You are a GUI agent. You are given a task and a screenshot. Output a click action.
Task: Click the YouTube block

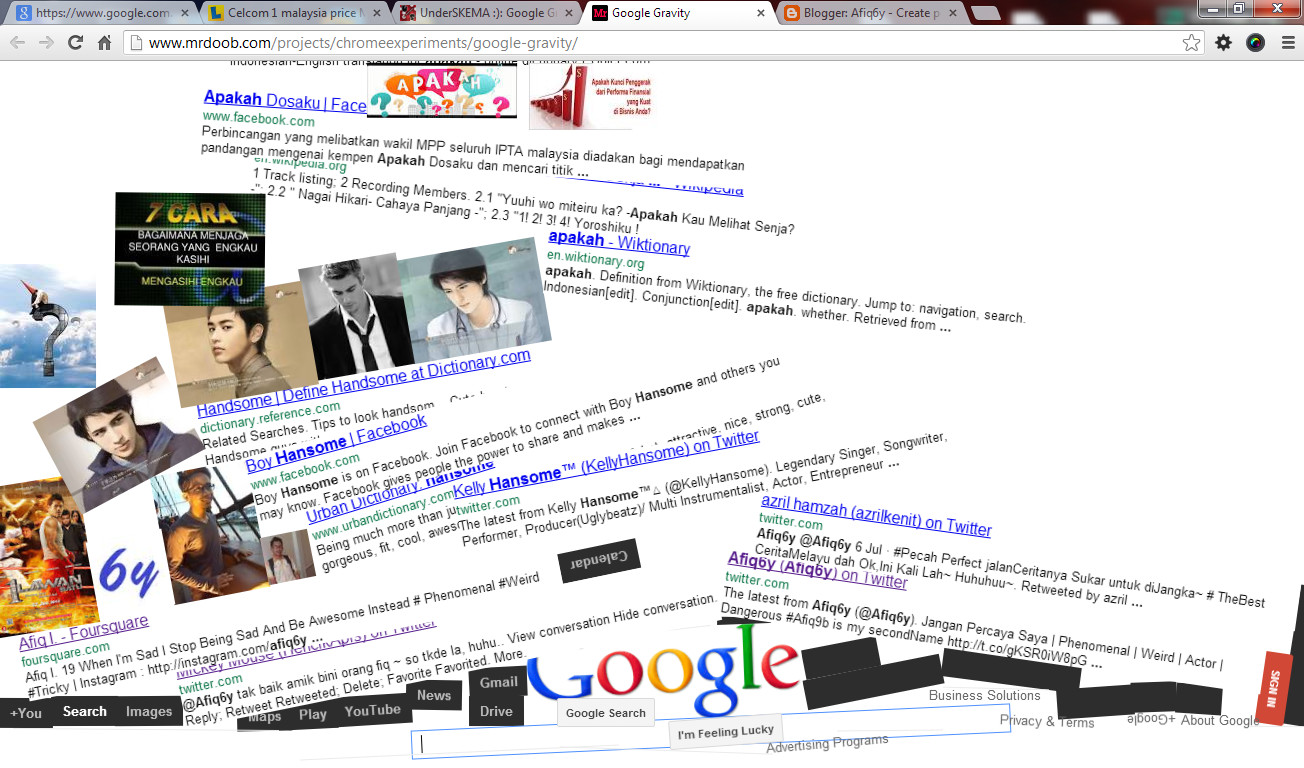[372, 710]
